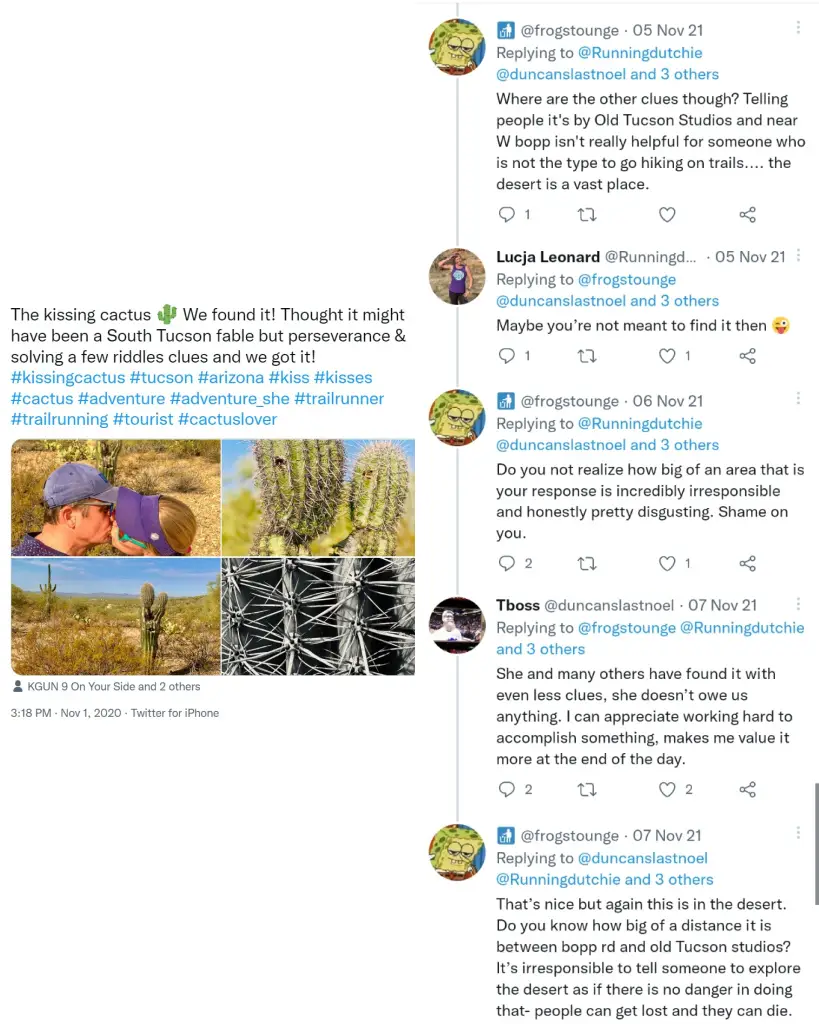The height and width of the screenshot is (1024, 819).
Task: Open the Lucja Leonard profile avatar
Action: (x=457, y=276)
